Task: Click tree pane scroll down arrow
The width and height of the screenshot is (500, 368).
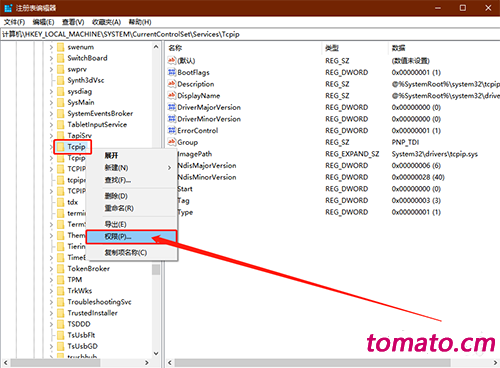Action: (156, 353)
